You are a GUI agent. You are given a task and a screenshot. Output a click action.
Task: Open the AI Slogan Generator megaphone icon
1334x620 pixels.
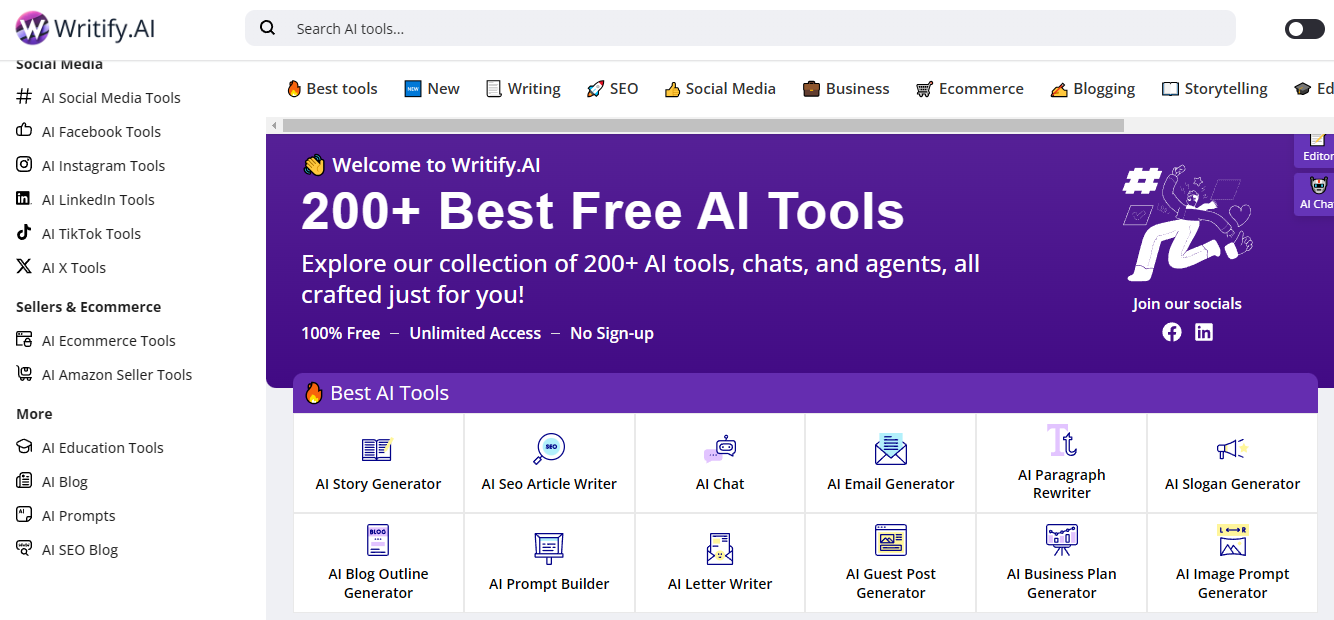pos(1231,450)
